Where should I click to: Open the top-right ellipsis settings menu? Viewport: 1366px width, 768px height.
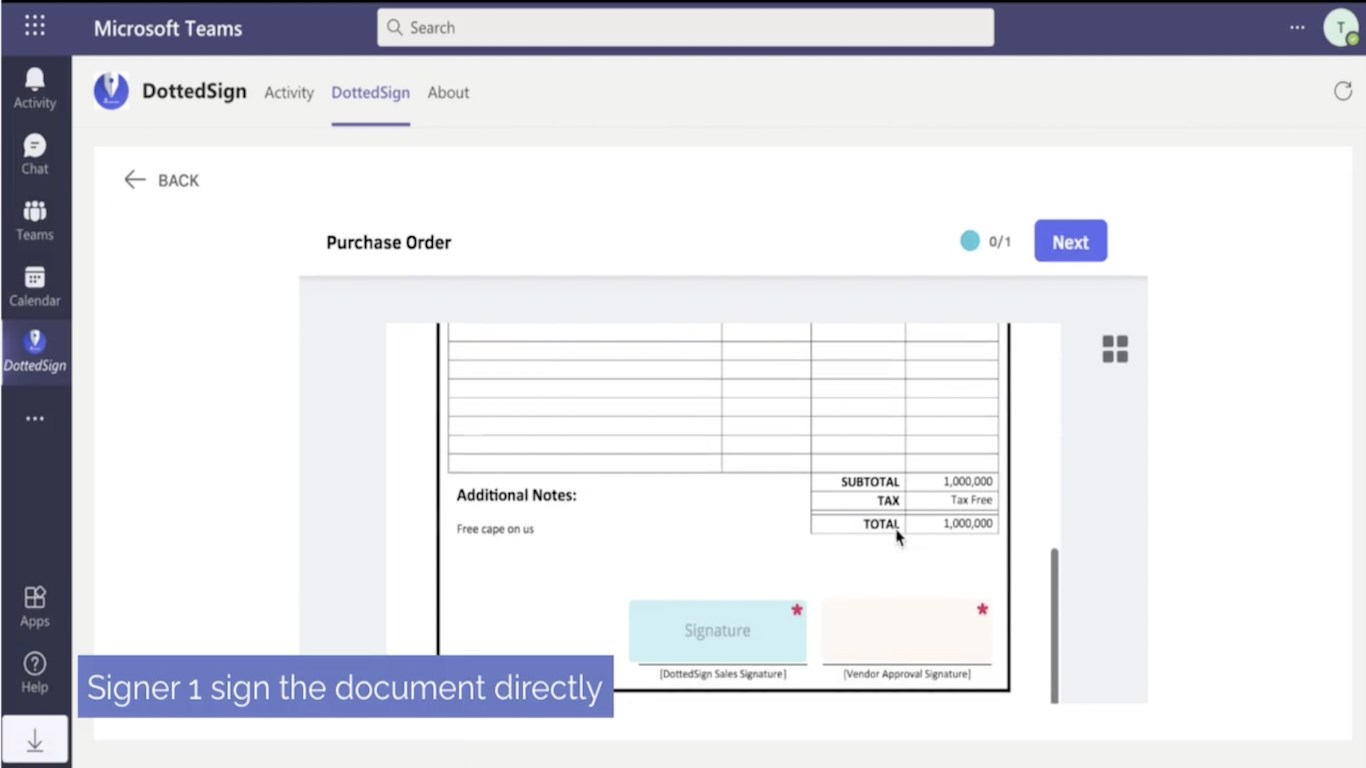1297,27
